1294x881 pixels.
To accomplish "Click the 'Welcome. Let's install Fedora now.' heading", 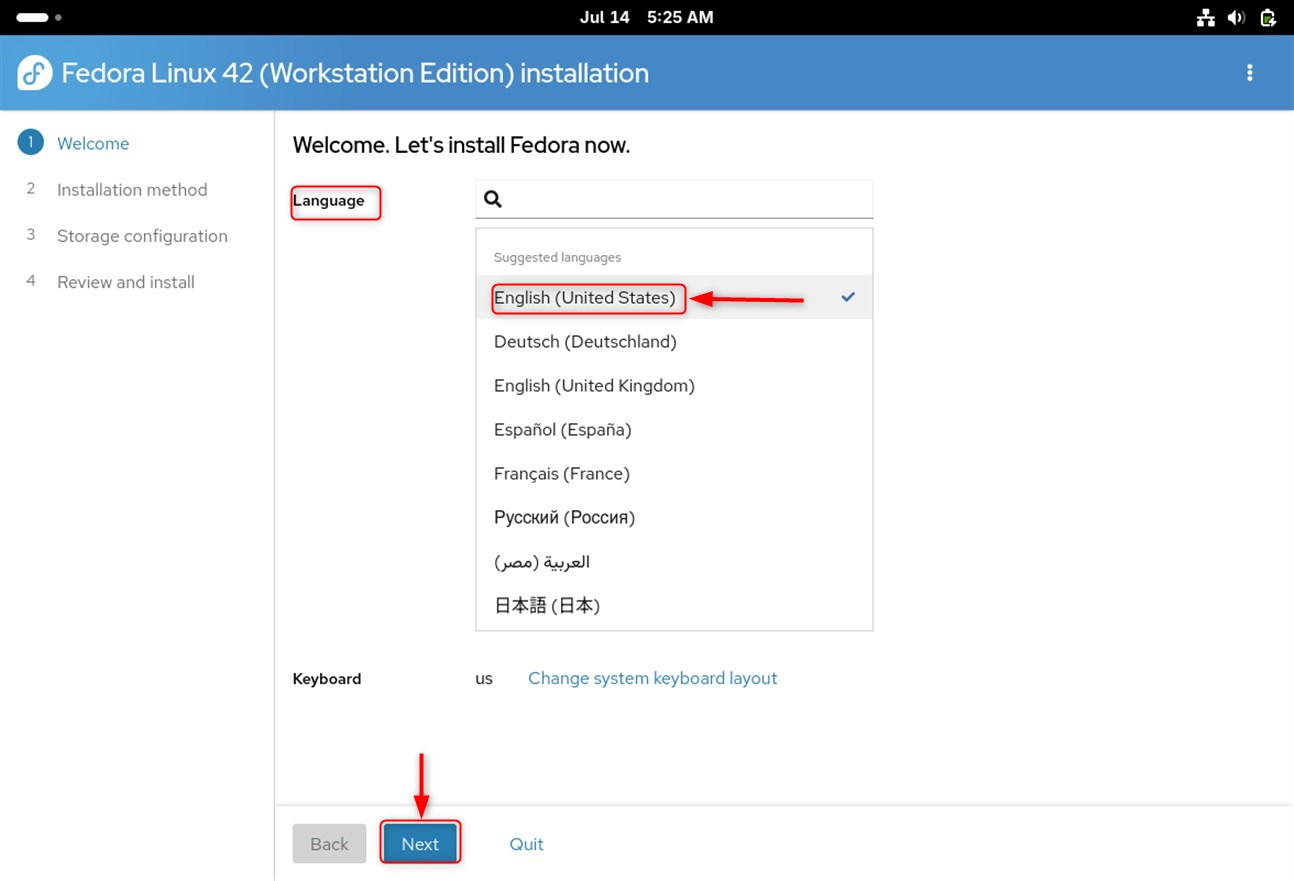I will tap(461, 145).
